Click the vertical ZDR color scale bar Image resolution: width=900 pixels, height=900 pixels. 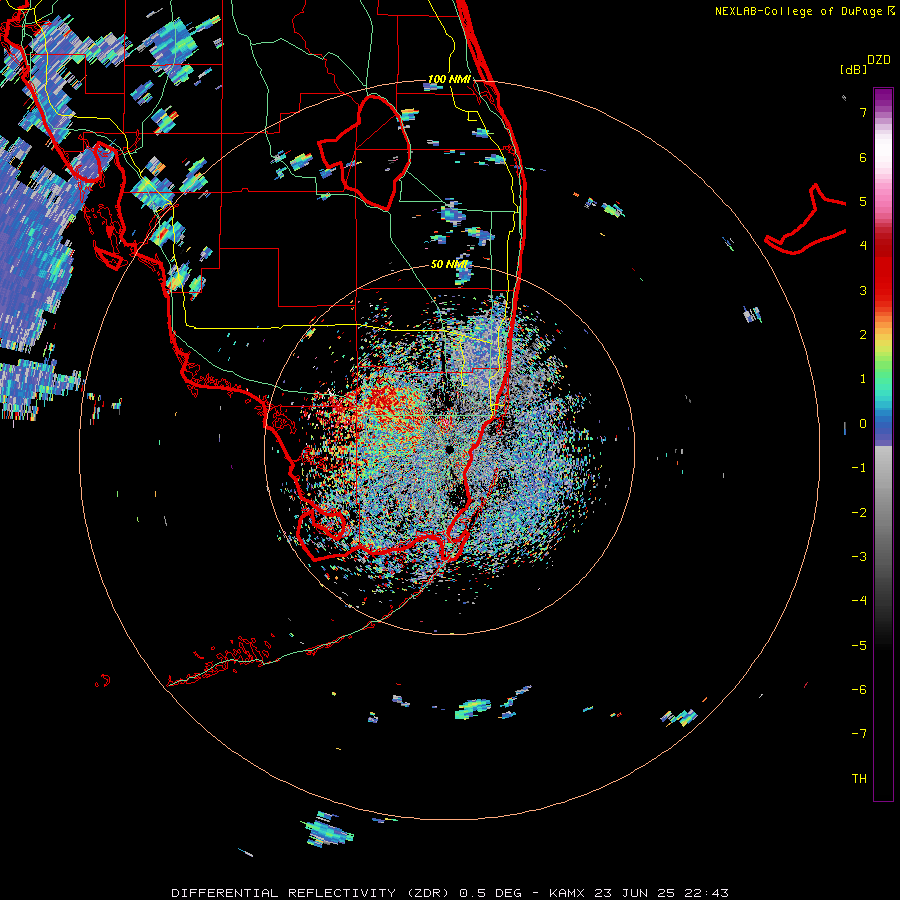click(883, 444)
